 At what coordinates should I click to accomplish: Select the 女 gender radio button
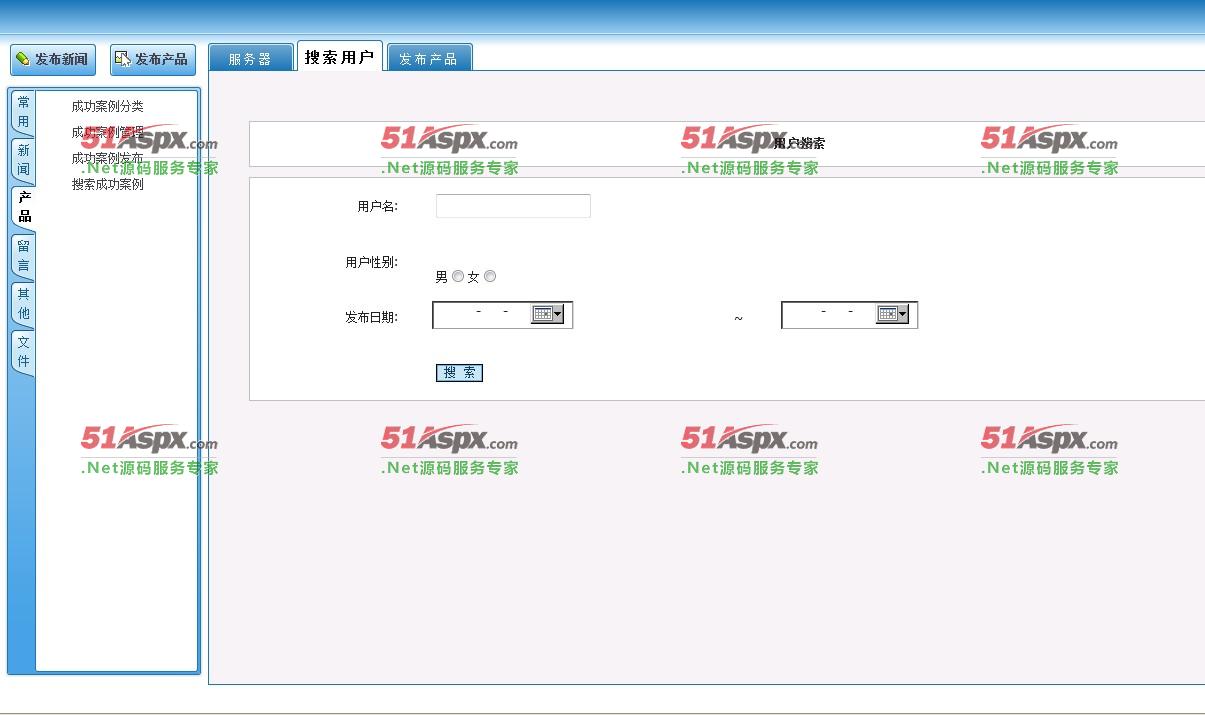tap(490, 276)
